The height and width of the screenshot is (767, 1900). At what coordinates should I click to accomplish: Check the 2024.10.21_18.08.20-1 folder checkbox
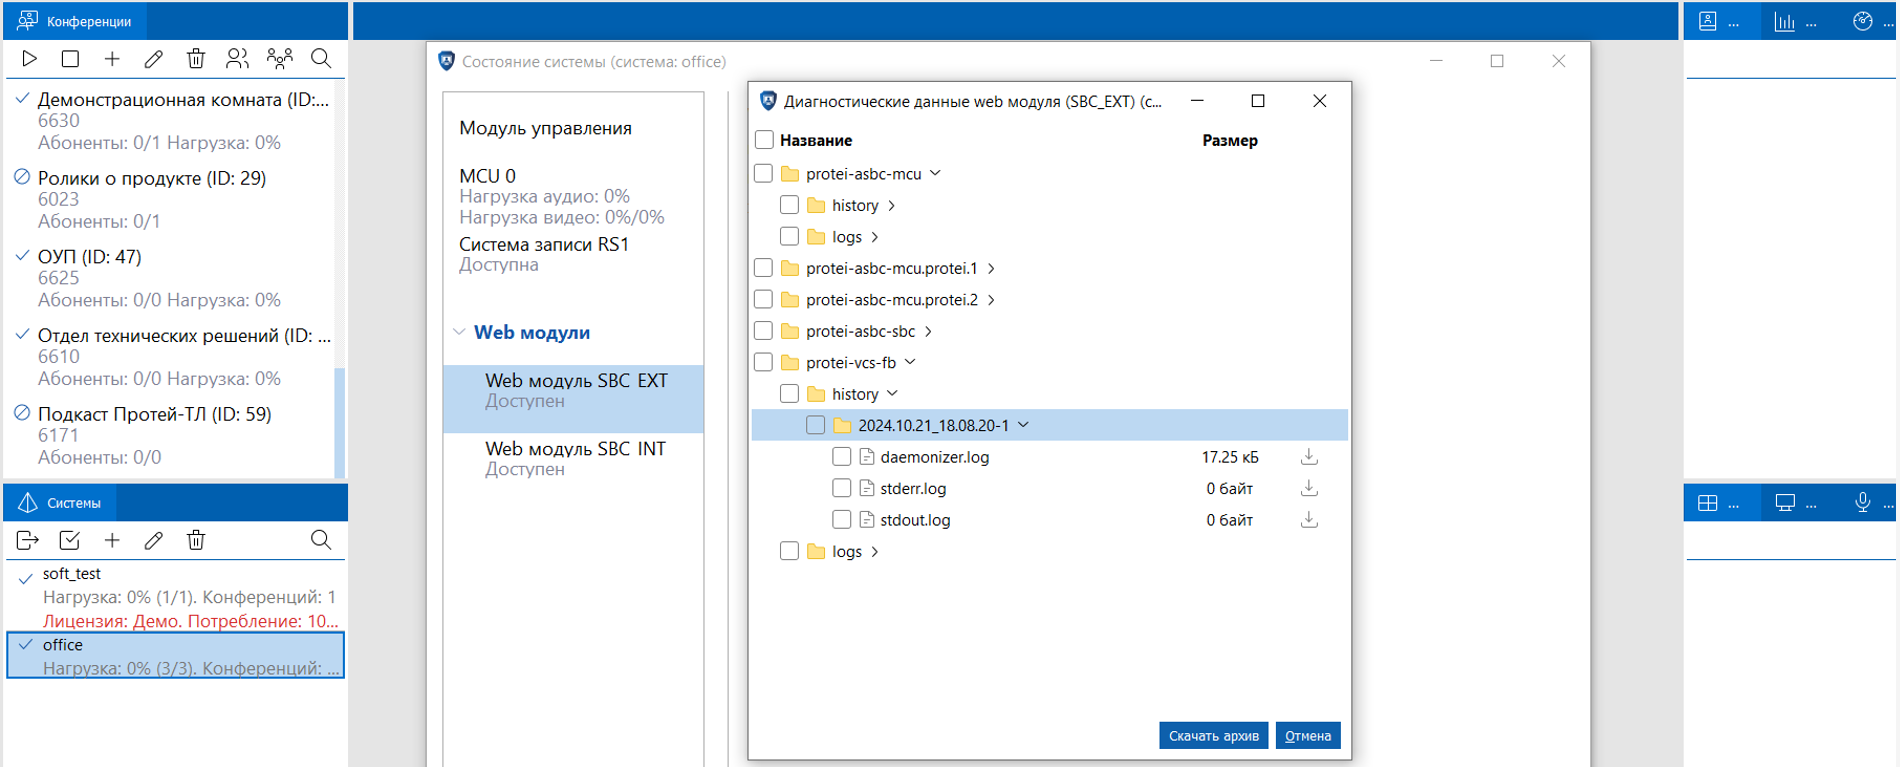[816, 426]
